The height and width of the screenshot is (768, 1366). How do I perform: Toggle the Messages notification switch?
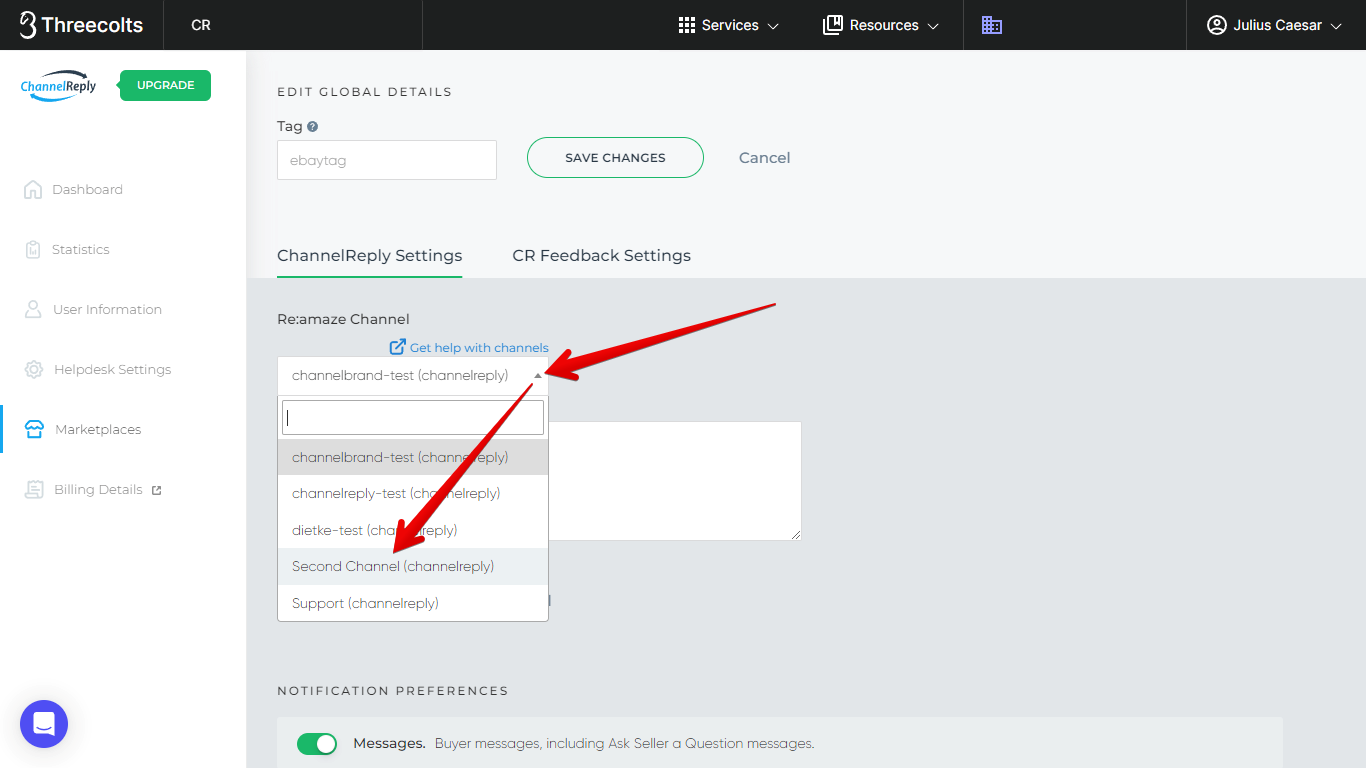click(x=317, y=744)
